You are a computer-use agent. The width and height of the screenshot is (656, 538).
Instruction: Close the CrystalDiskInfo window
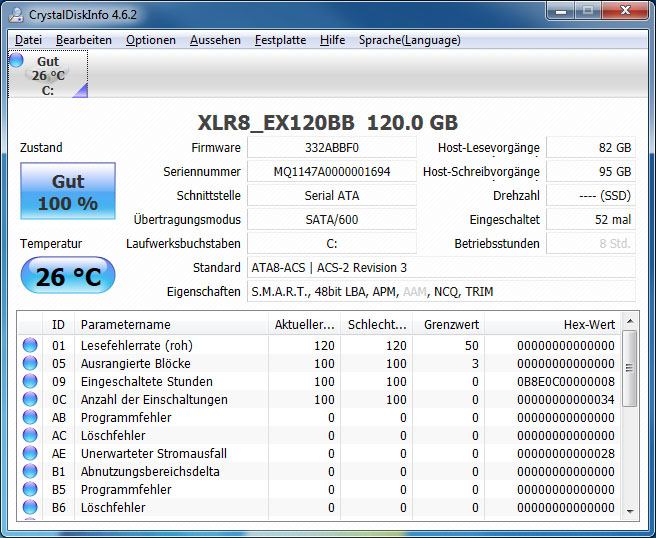click(625, 11)
